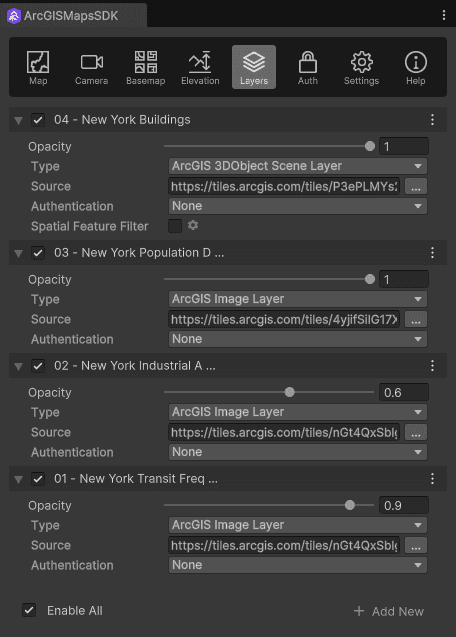This screenshot has width=456, height=637.
Task: Collapse the 01 - New York Transit section
Action: 18,479
